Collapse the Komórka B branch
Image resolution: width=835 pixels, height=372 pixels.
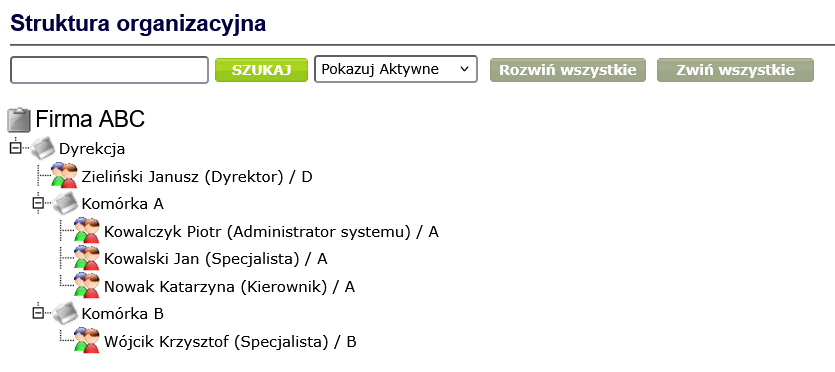coord(38,313)
